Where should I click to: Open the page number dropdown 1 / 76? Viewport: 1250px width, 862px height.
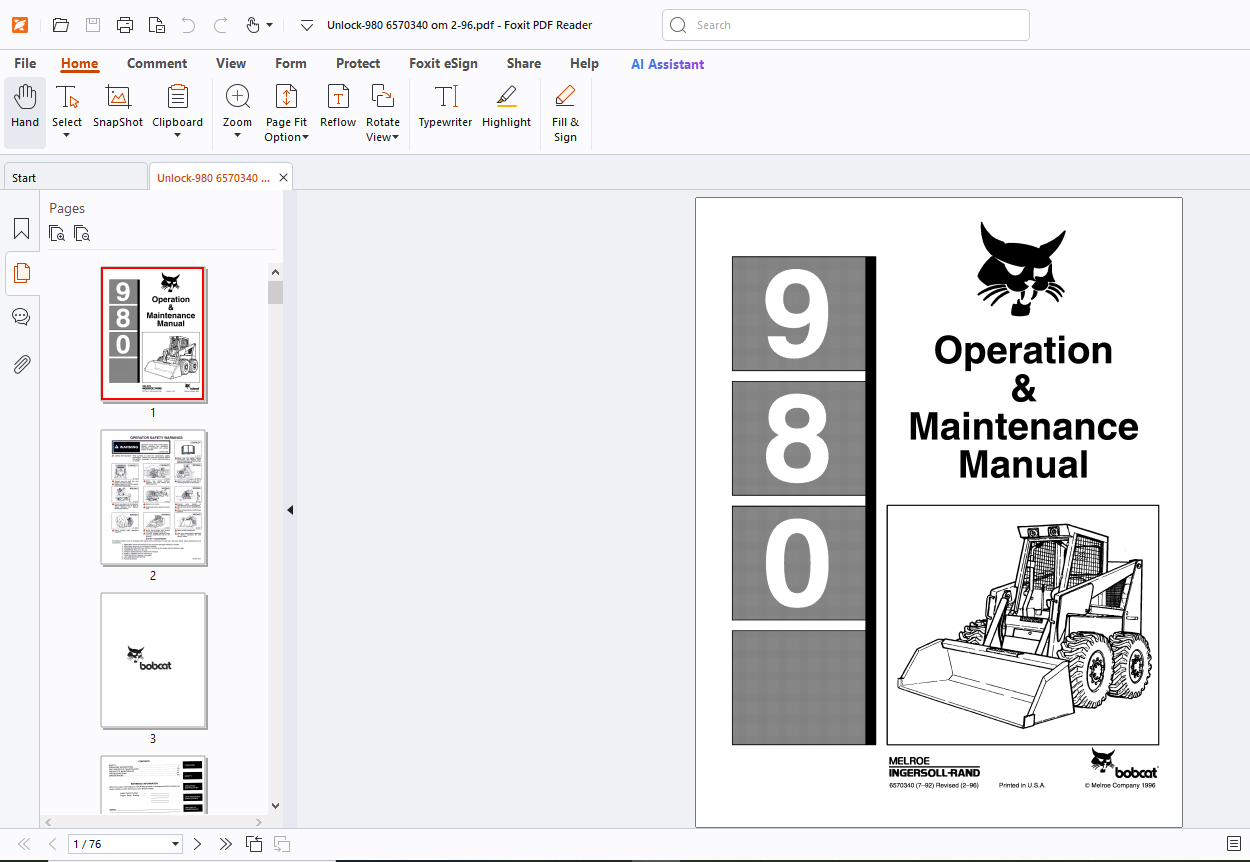[176, 844]
